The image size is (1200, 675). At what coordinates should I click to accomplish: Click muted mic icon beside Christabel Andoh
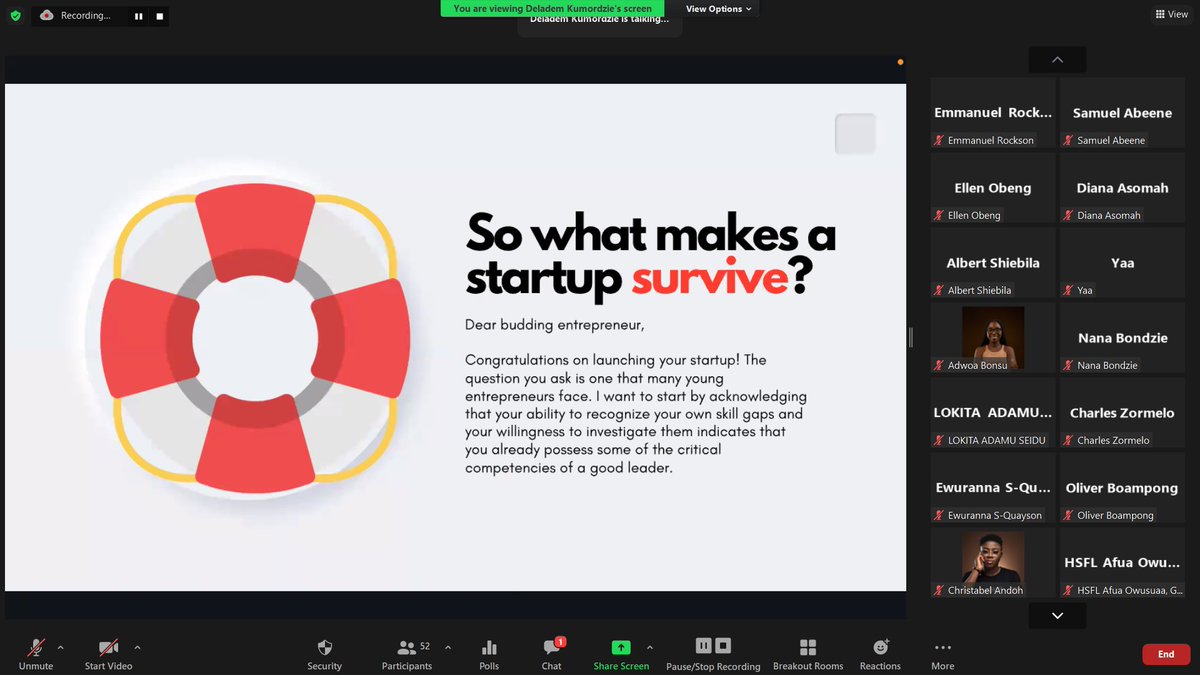tap(939, 590)
